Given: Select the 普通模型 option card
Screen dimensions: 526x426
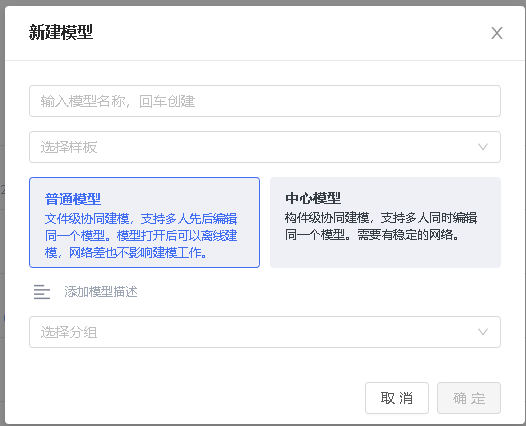Looking at the screenshot, I should [145, 222].
